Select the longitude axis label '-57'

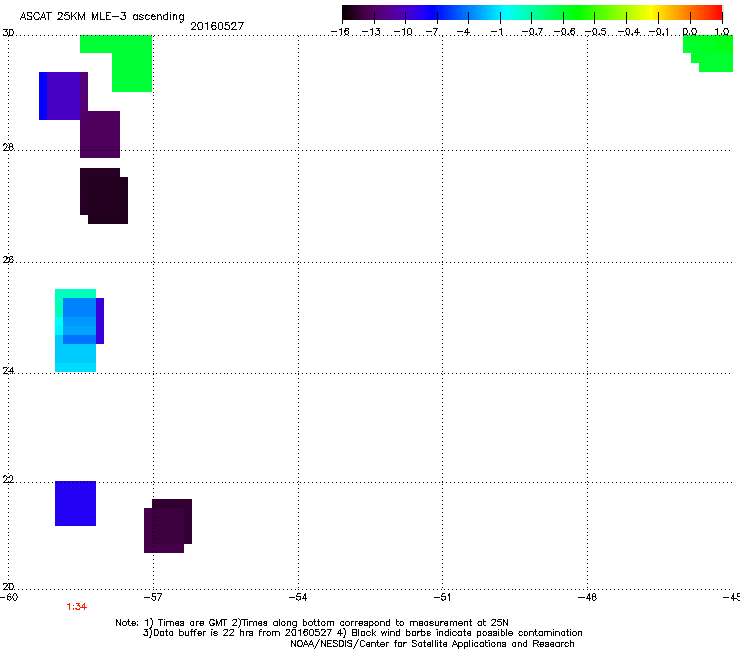coord(152,597)
